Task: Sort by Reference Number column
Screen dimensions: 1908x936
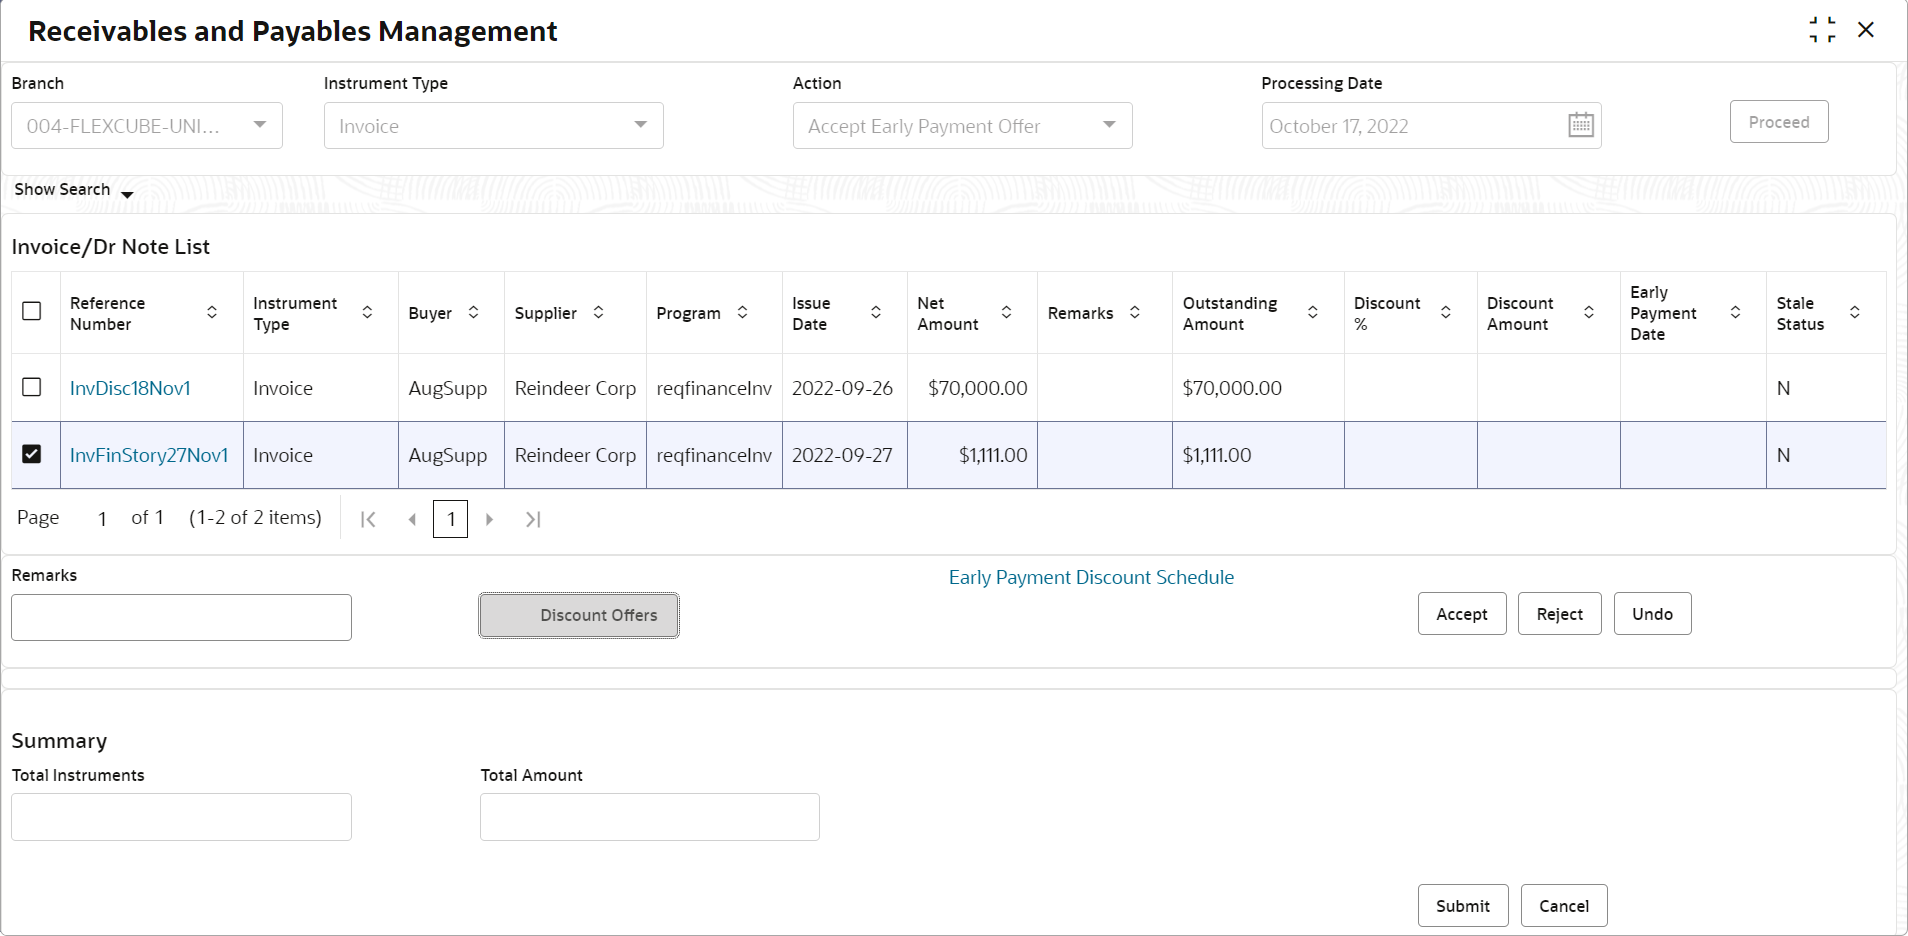Action: coord(212,313)
